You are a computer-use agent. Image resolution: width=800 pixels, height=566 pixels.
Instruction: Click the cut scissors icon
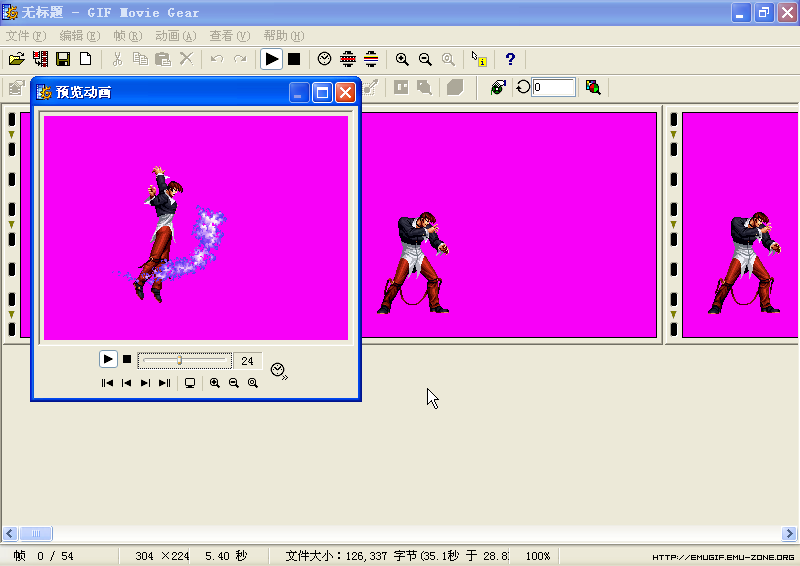click(118, 59)
